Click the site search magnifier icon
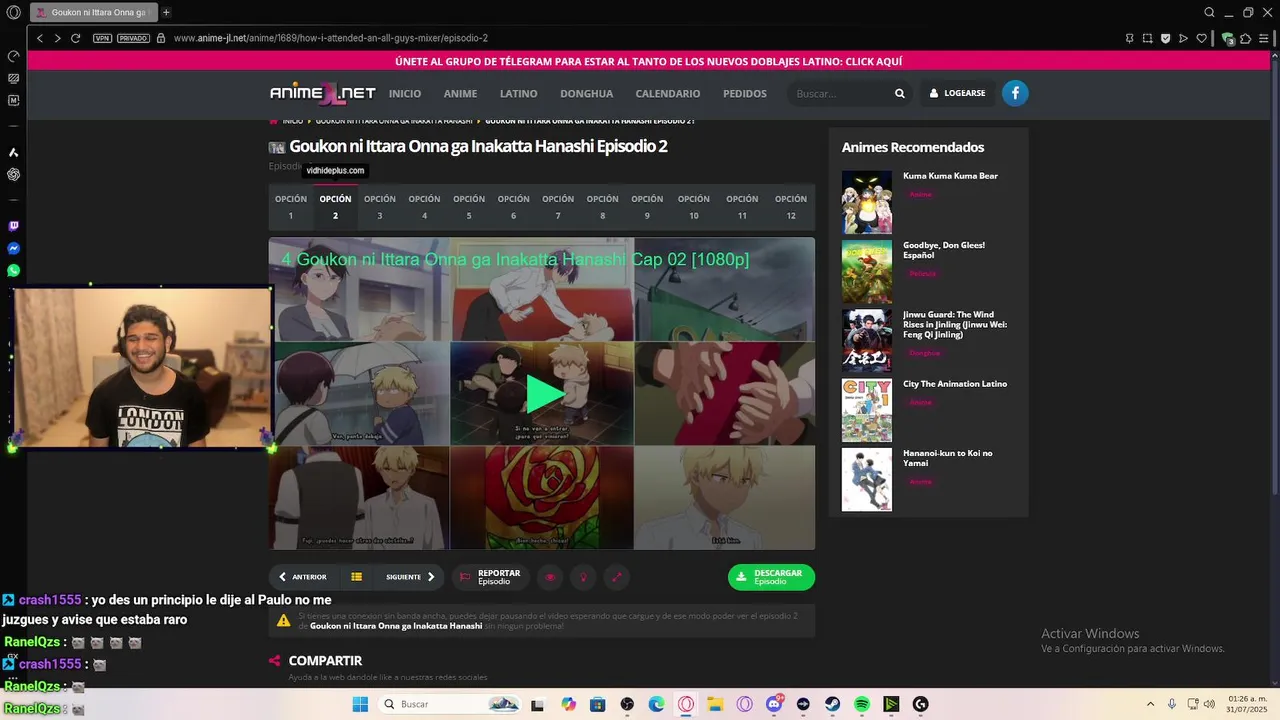Image resolution: width=1280 pixels, height=720 pixels. pyautogui.click(x=899, y=93)
